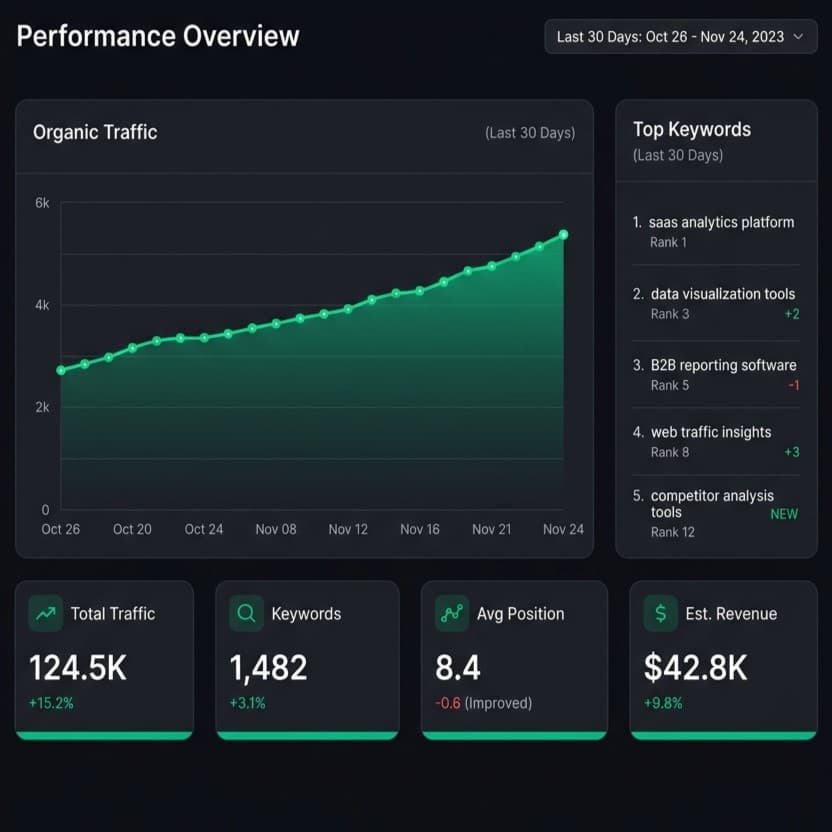The height and width of the screenshot is (832, 832).
Task: Click the 8.4 Avg Position value
Action: 457,668
